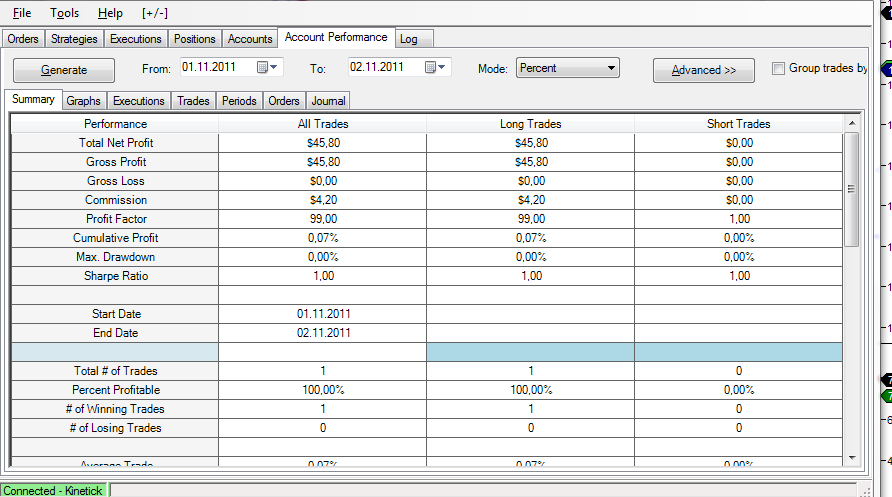Click the vertical scrollbar thumb of table
The image size is (892, 497).
point(852,189)
